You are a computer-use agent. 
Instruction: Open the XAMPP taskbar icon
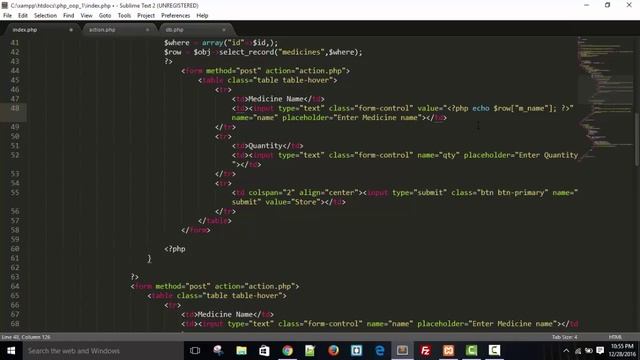449,351
